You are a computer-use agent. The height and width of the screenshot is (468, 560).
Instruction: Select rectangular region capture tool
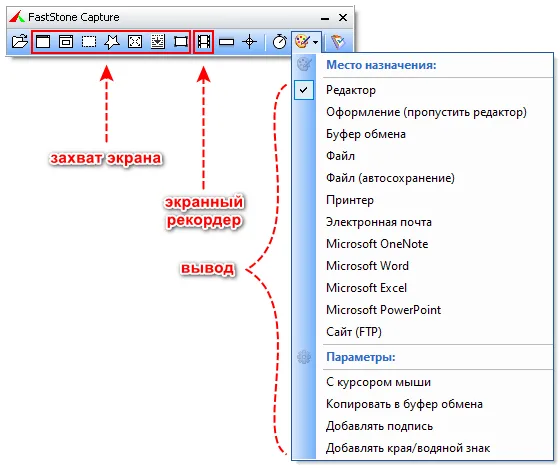(x=89, y=42)
